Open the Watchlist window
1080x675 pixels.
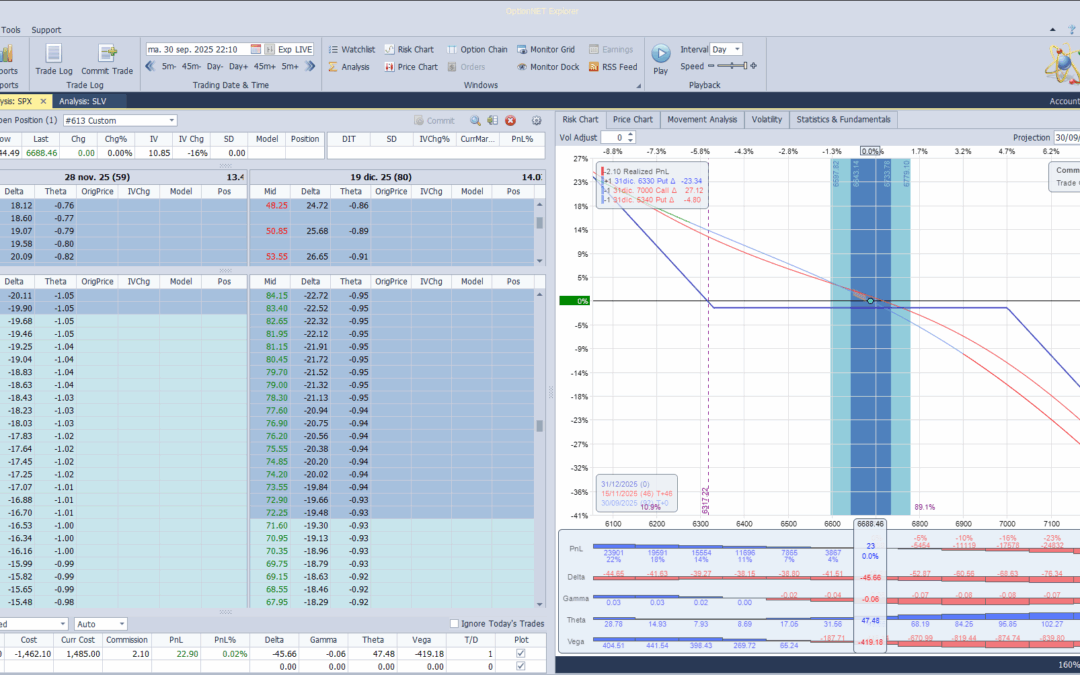coord(350,49)
